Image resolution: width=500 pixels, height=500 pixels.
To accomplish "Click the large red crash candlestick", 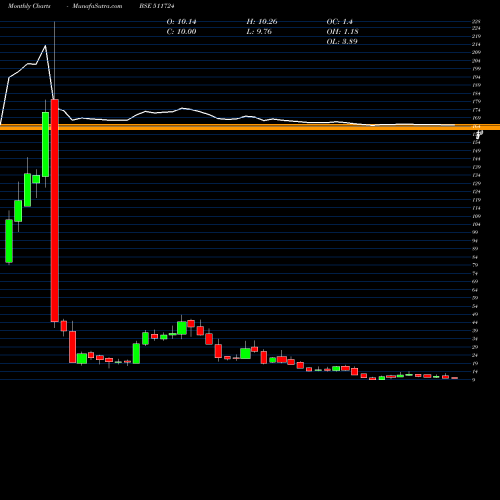I will click(55, 210).
